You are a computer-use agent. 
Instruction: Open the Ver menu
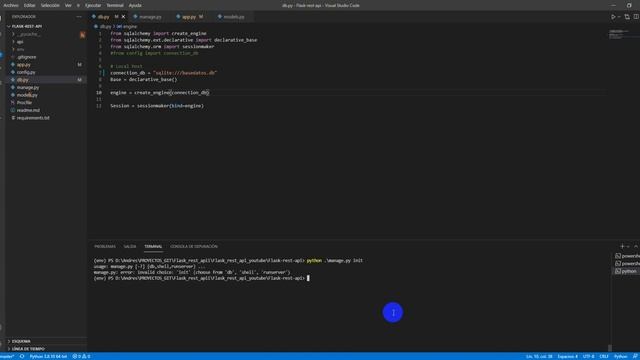click(x=68, y=5)
